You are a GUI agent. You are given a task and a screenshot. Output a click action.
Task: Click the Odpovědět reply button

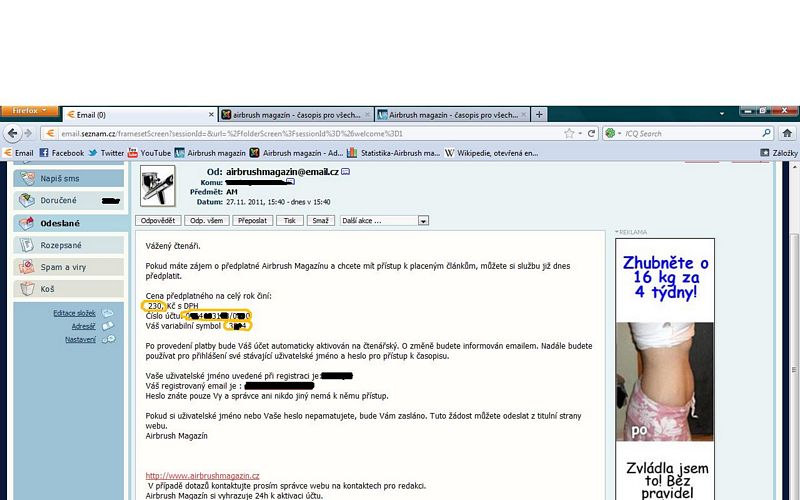pyautogui.click(x=159, y=220)
